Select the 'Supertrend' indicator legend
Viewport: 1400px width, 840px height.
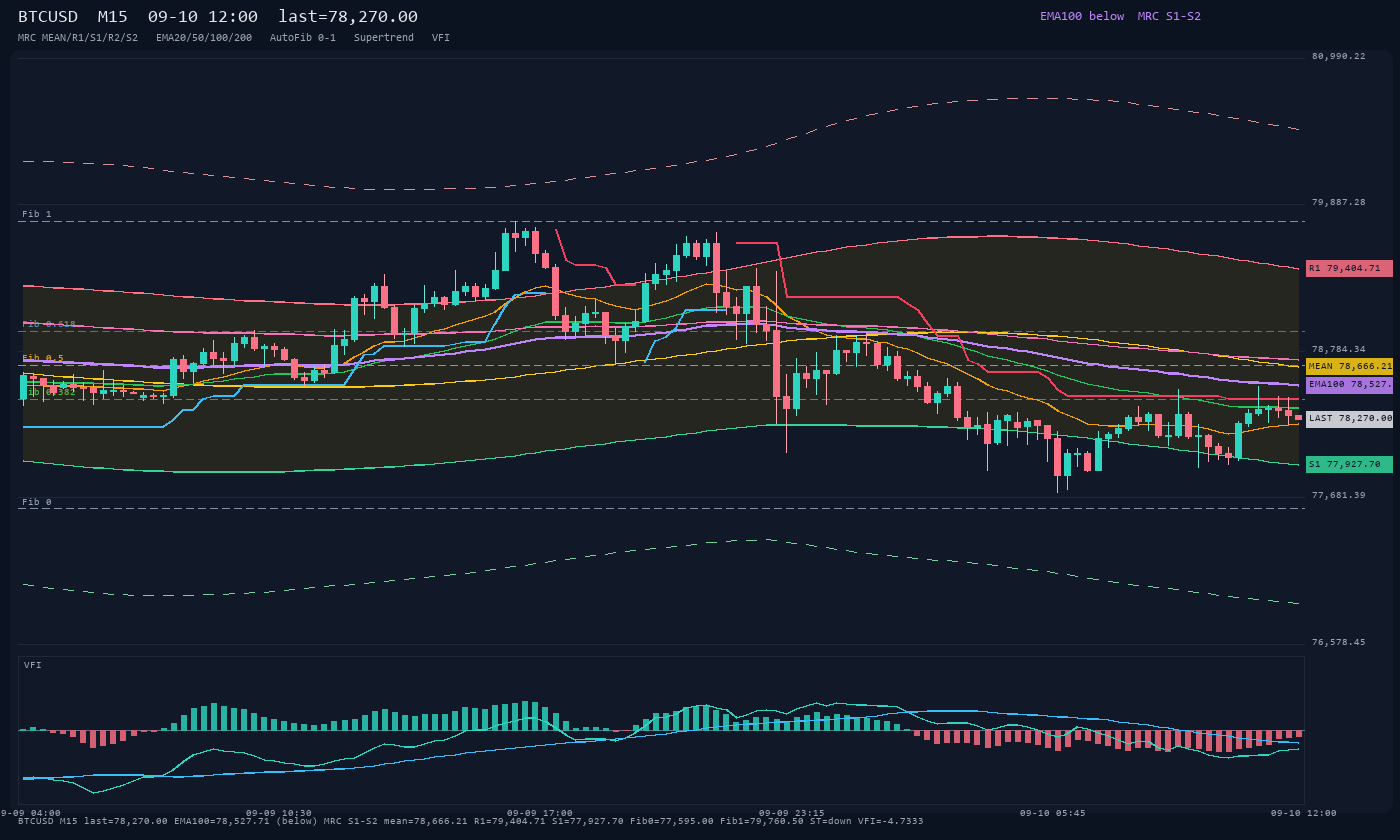coord(384,37)
